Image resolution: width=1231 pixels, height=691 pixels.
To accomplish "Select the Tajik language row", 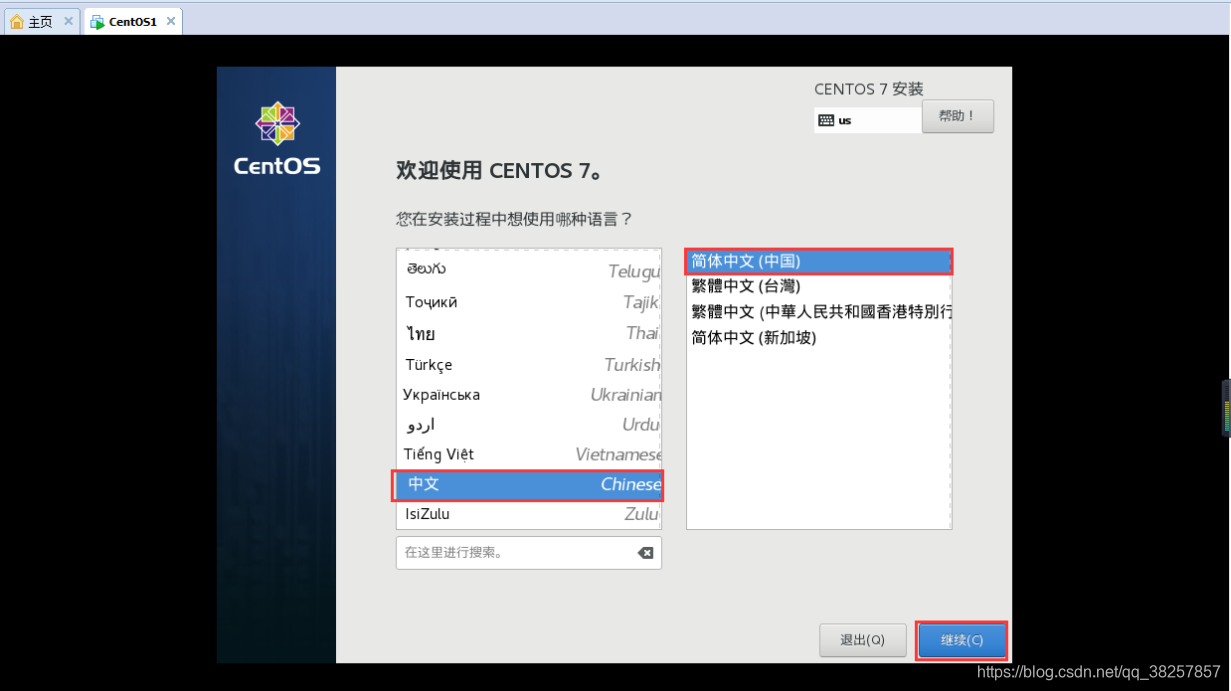I will click(x=529, y=302).
